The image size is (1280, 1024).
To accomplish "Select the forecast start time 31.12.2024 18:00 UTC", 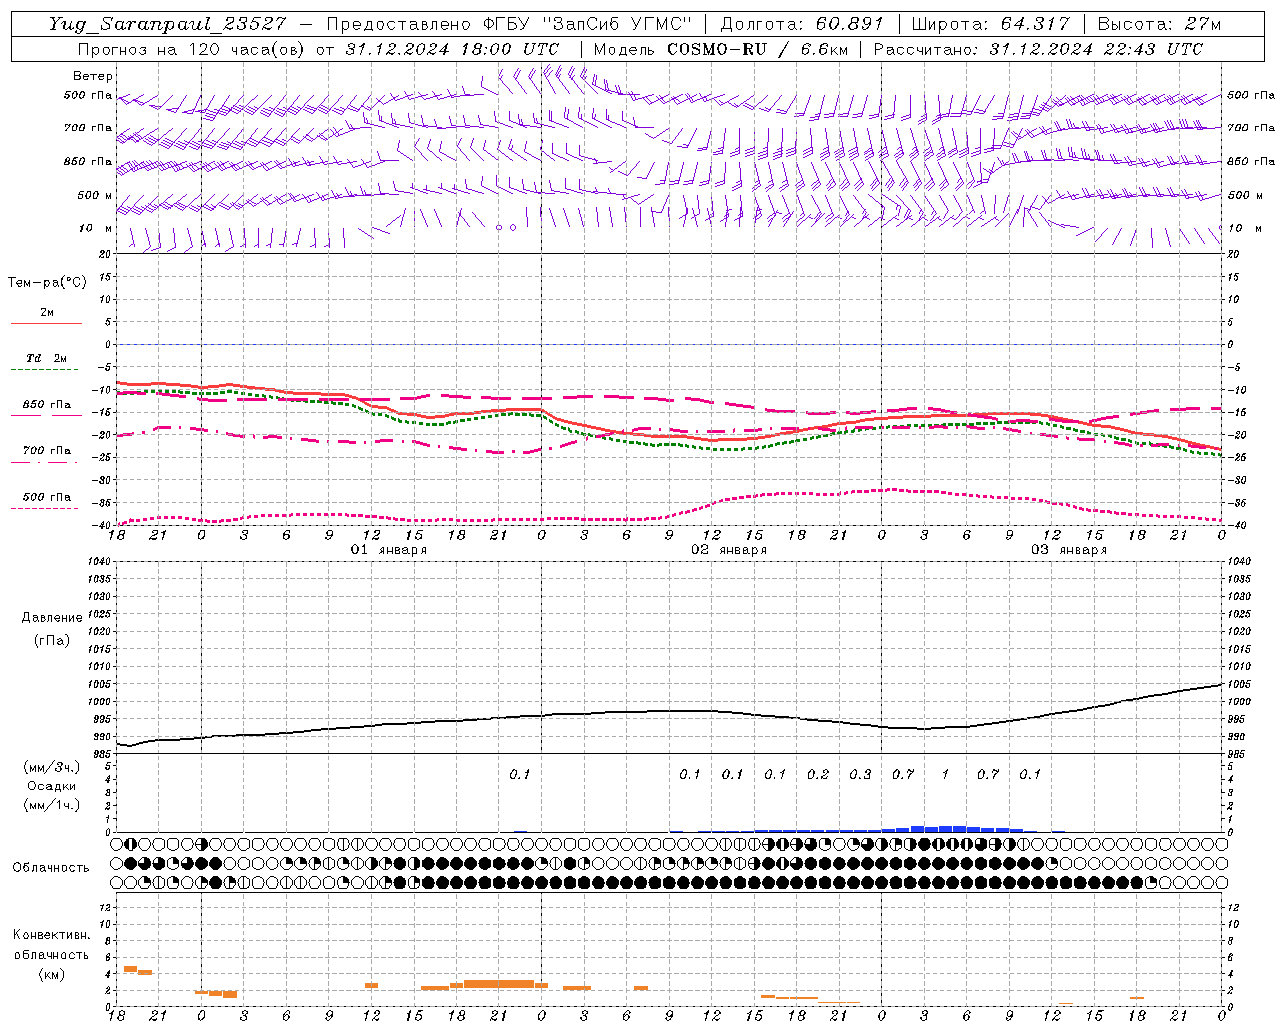I will click(x=452, y=49).
